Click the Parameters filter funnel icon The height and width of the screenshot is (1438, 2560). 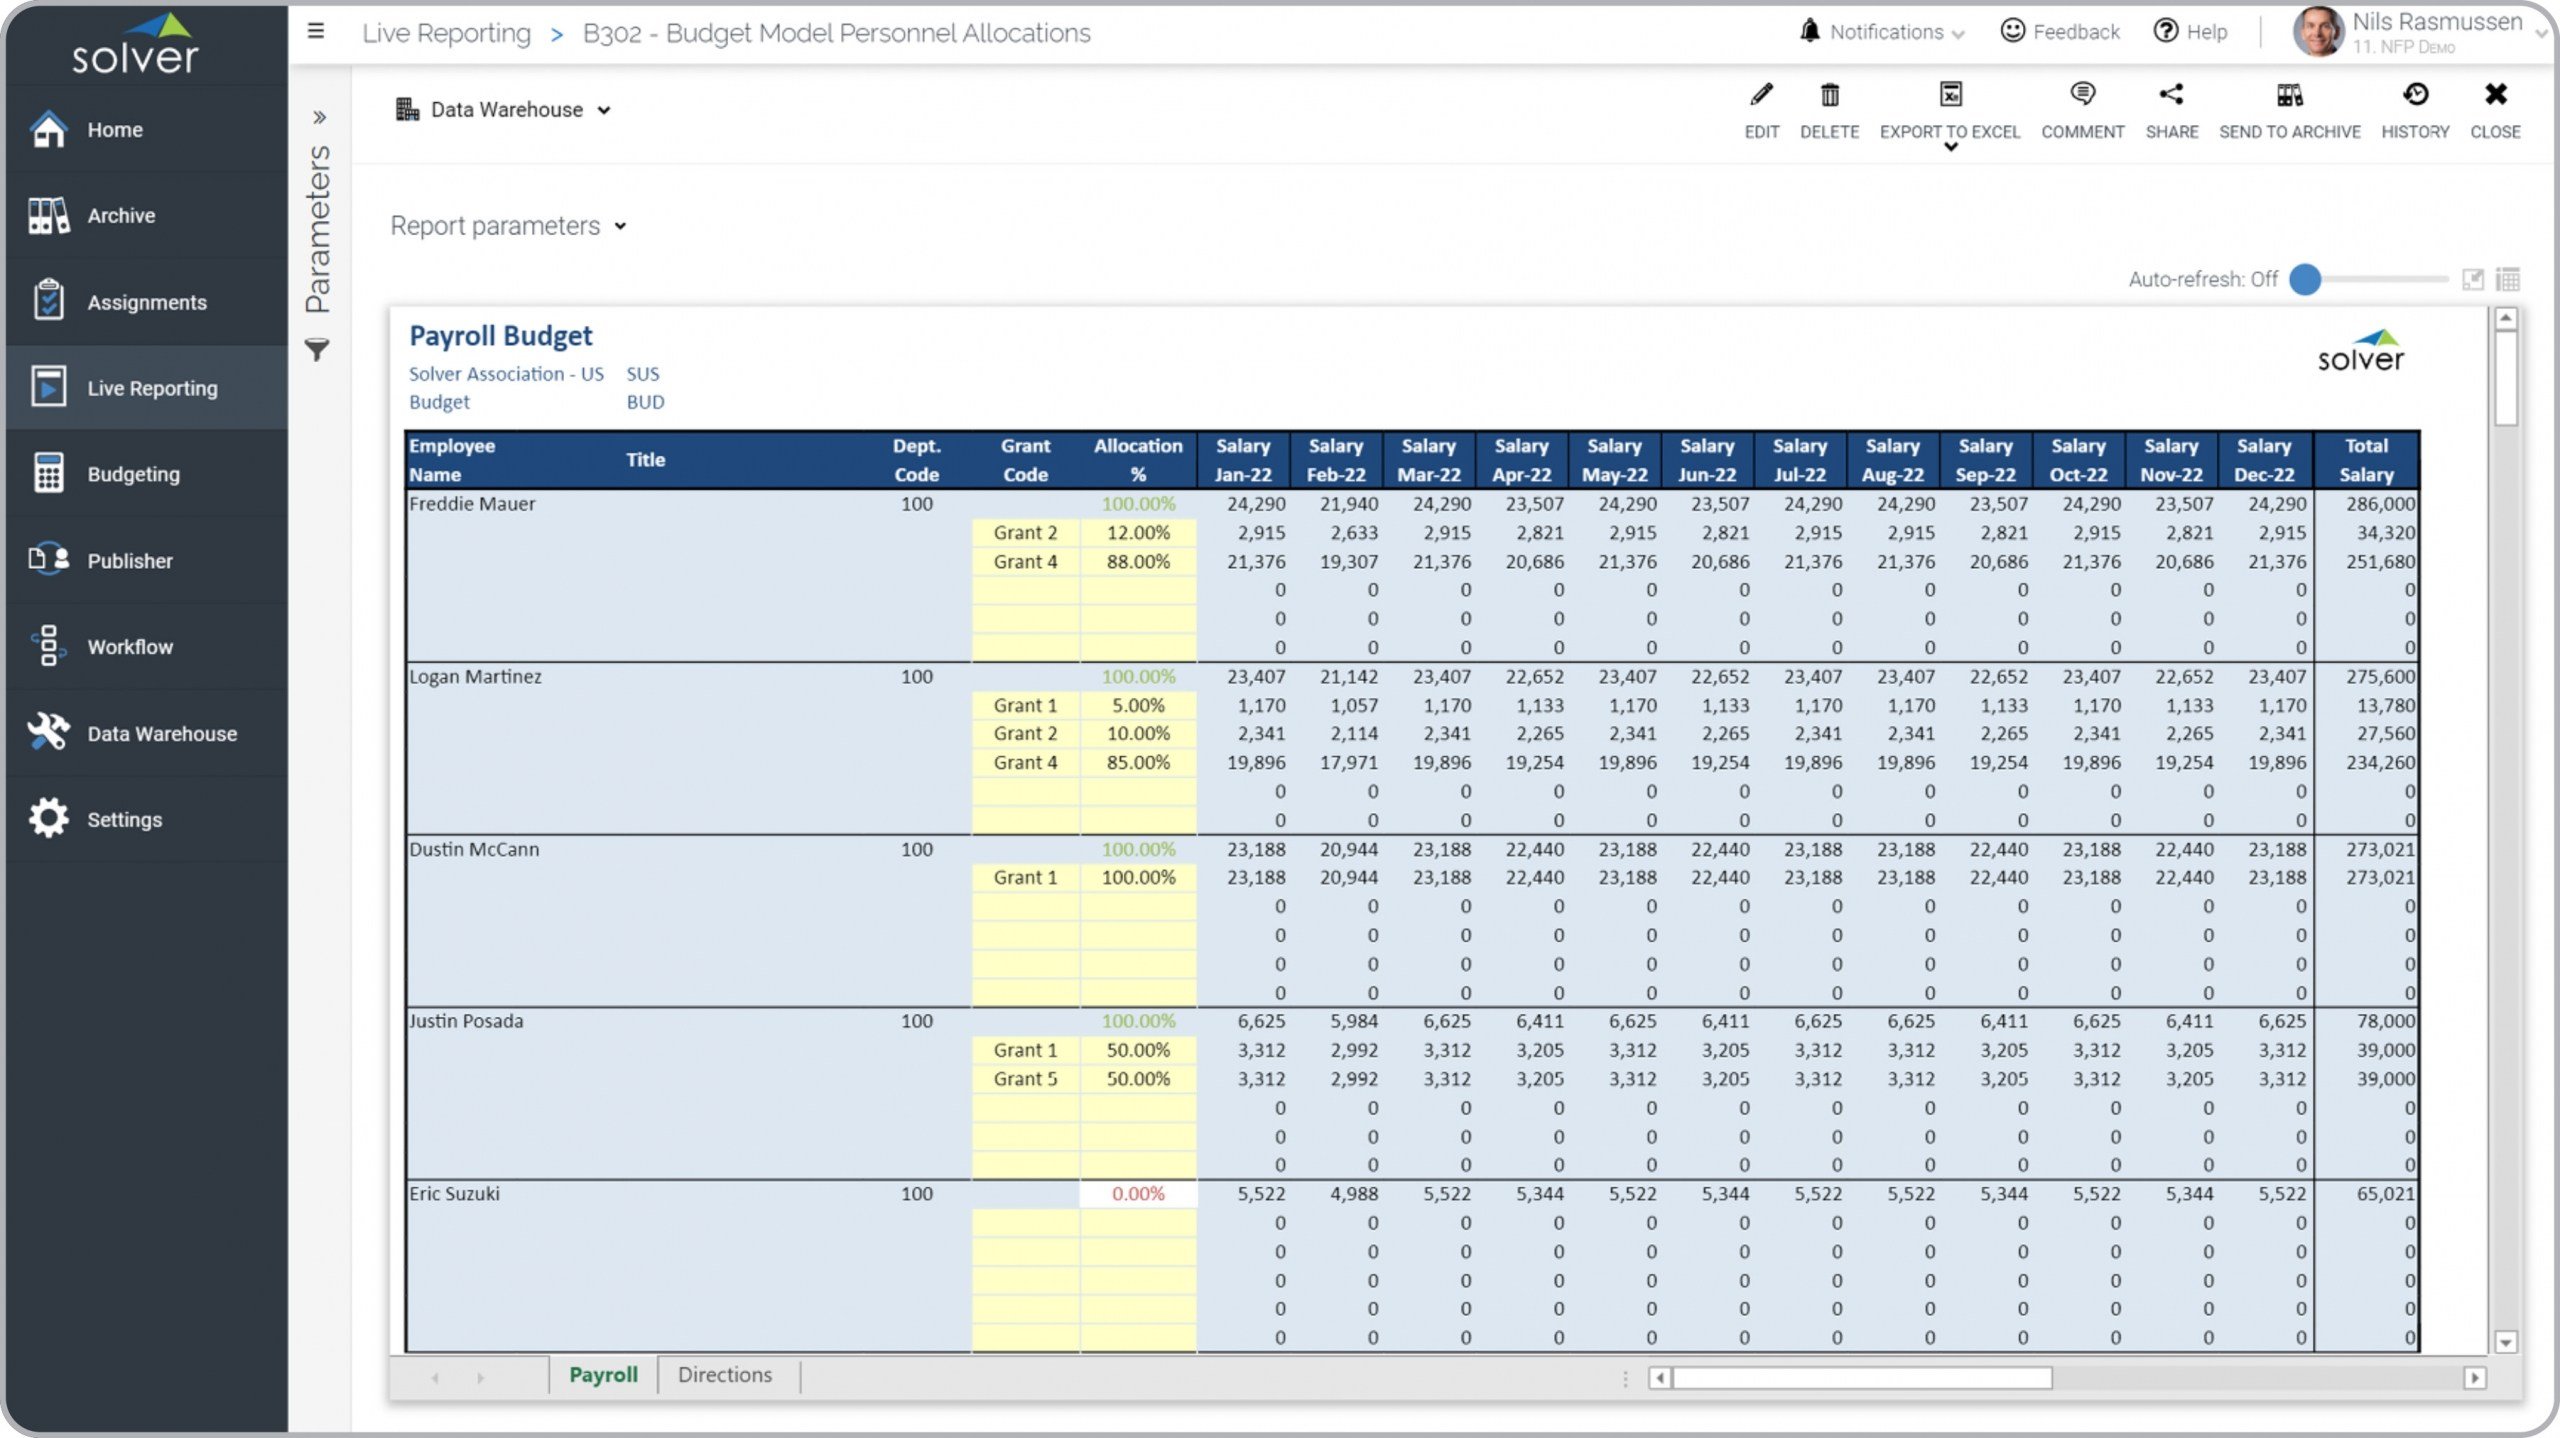(317, 350)
